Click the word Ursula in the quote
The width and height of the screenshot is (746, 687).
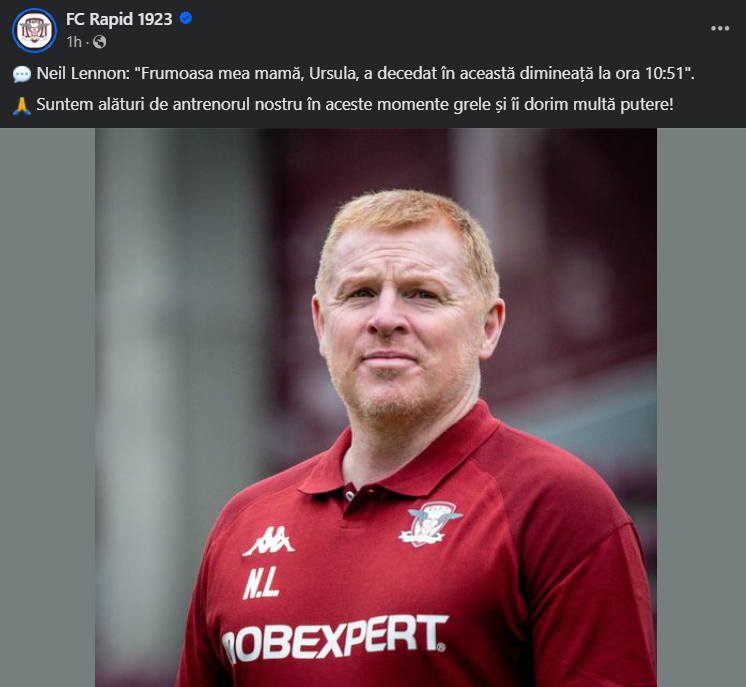pos(334,73)
